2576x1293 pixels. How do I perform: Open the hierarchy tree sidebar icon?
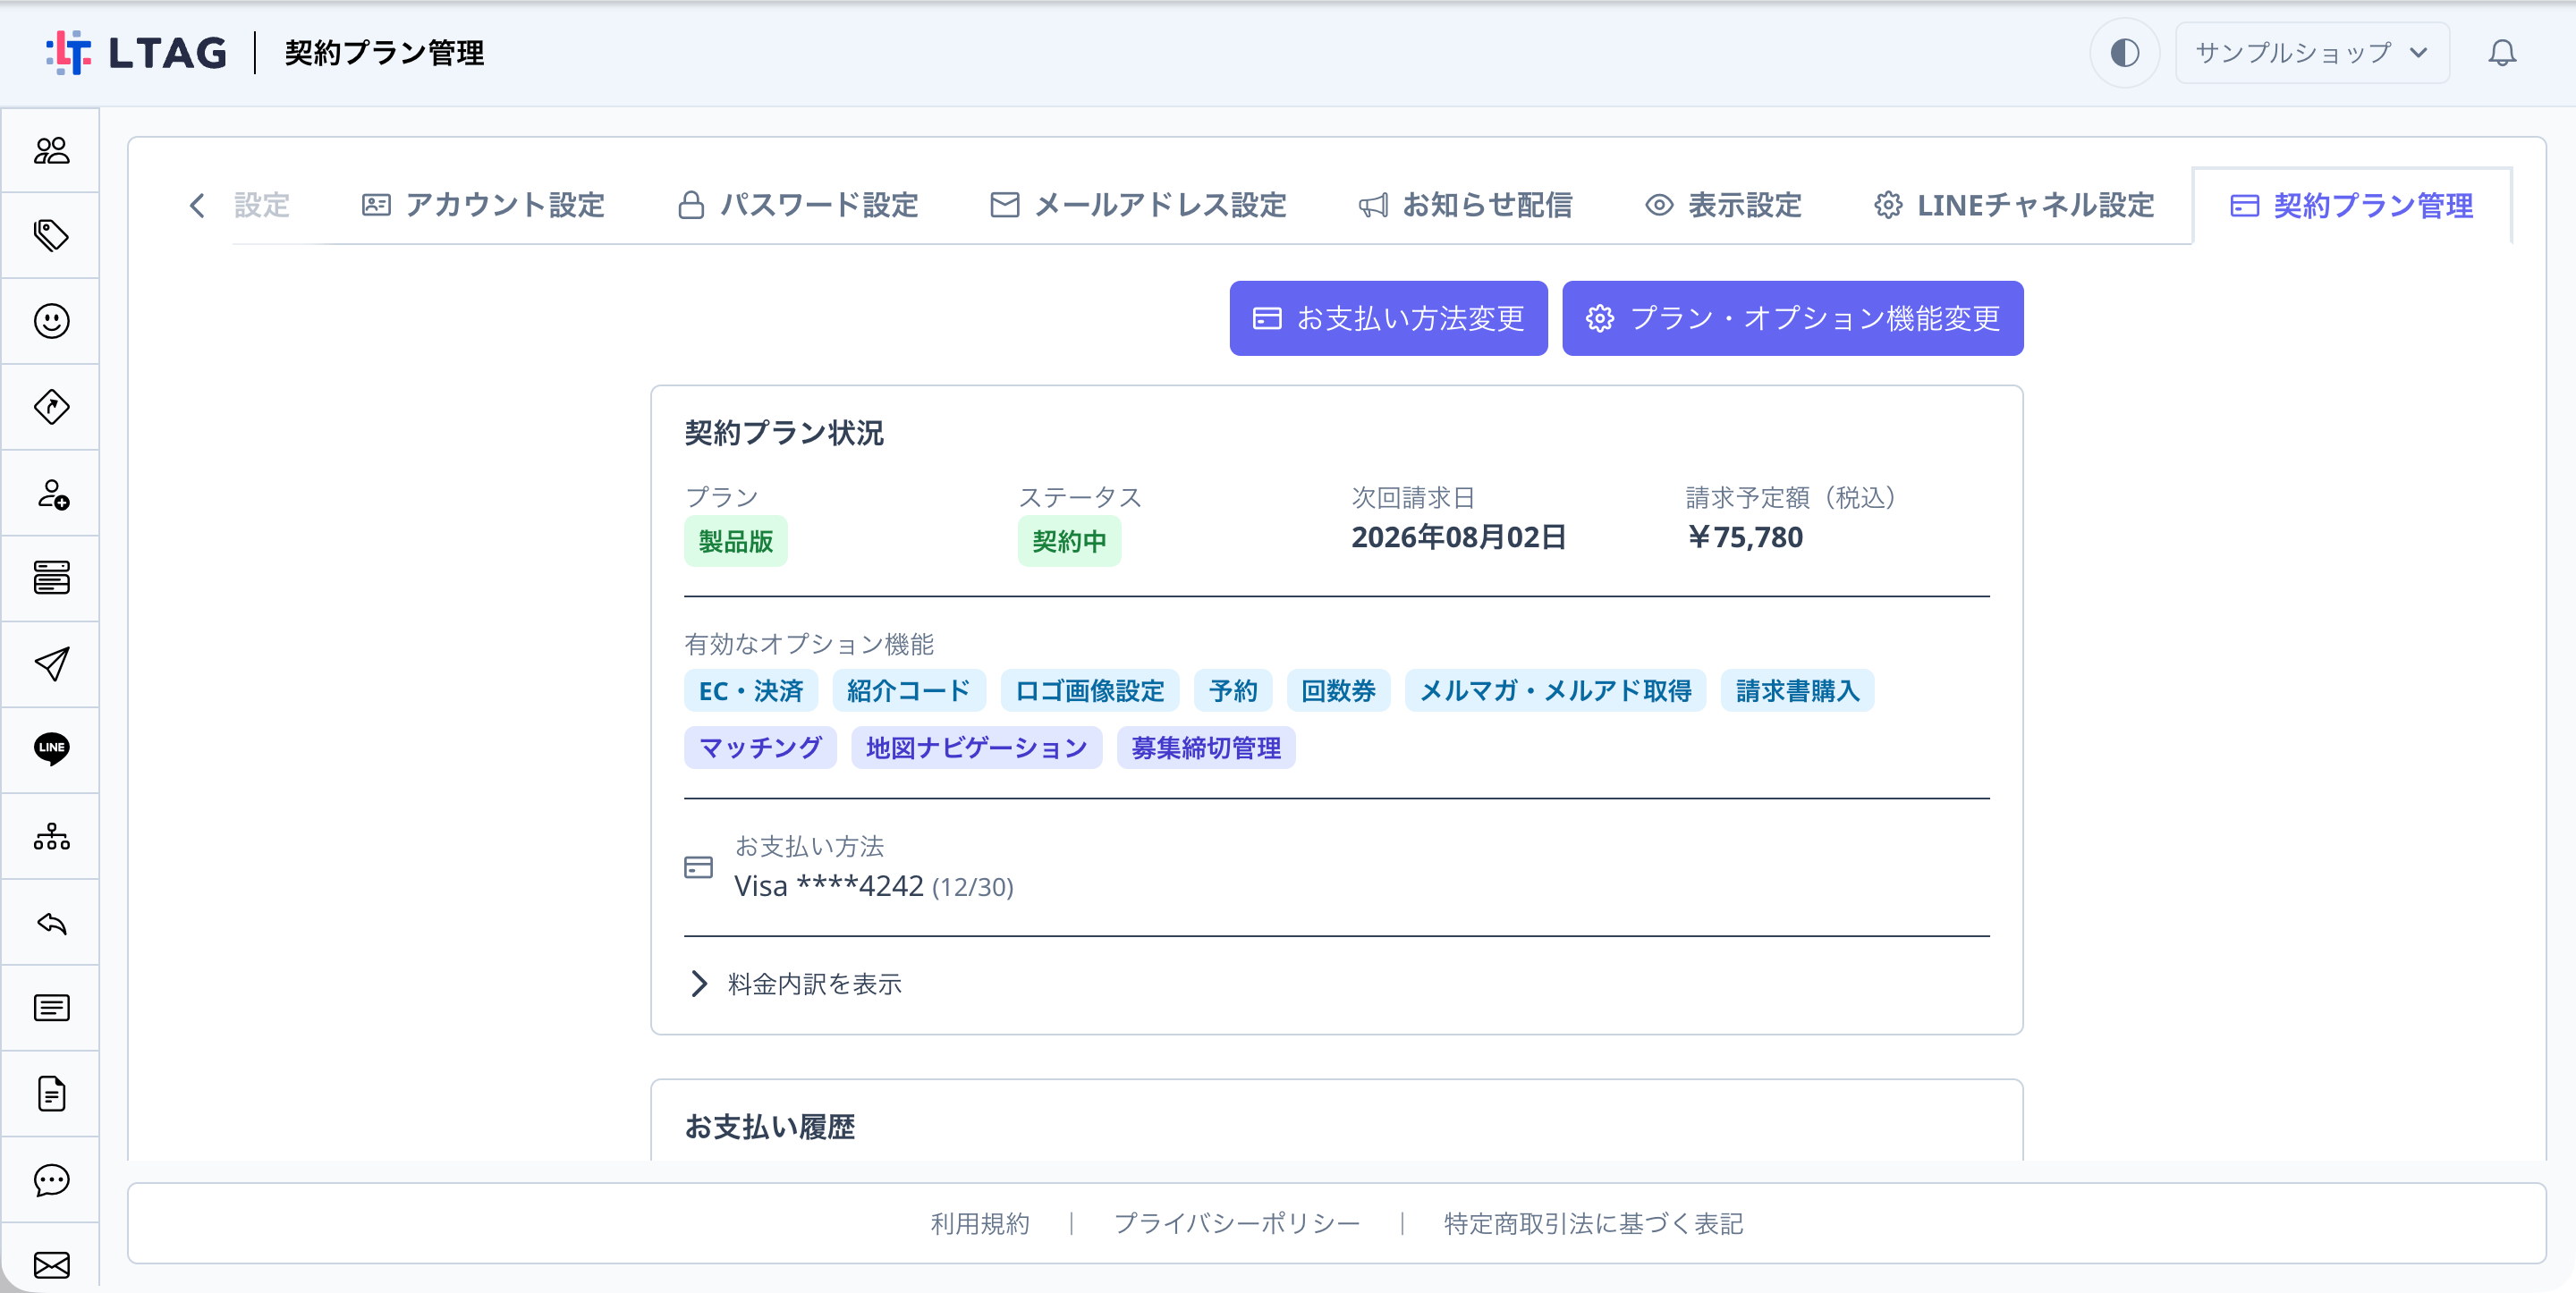[51, 836]
